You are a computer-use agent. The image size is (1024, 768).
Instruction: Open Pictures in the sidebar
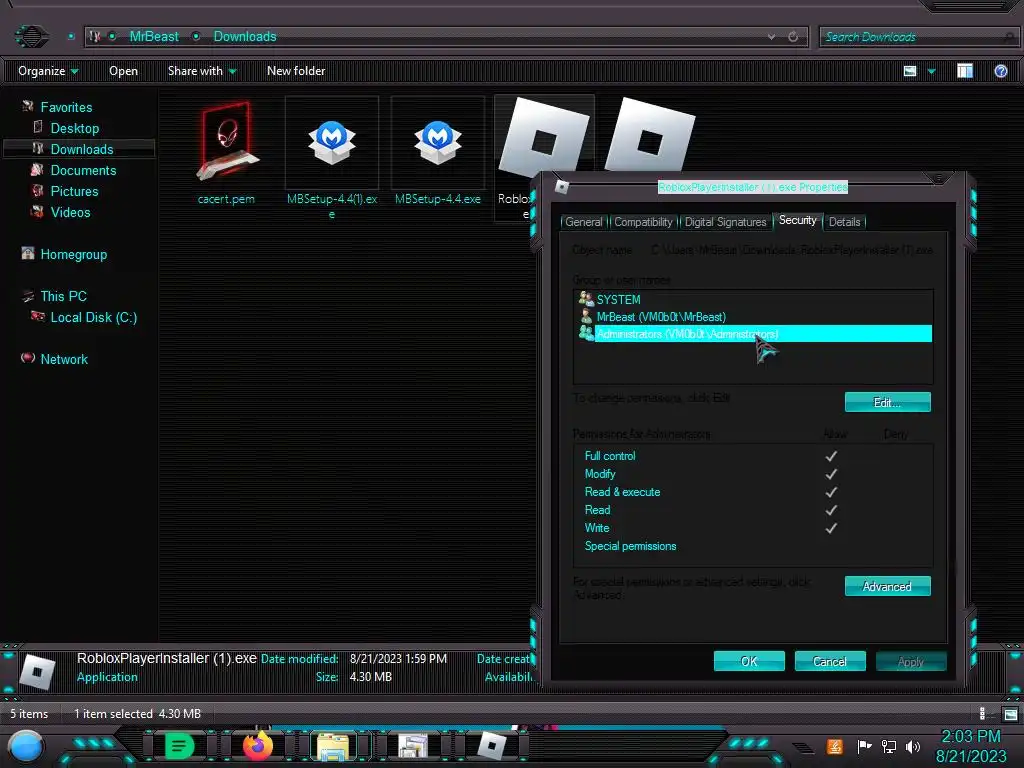[x=74, y=191]
